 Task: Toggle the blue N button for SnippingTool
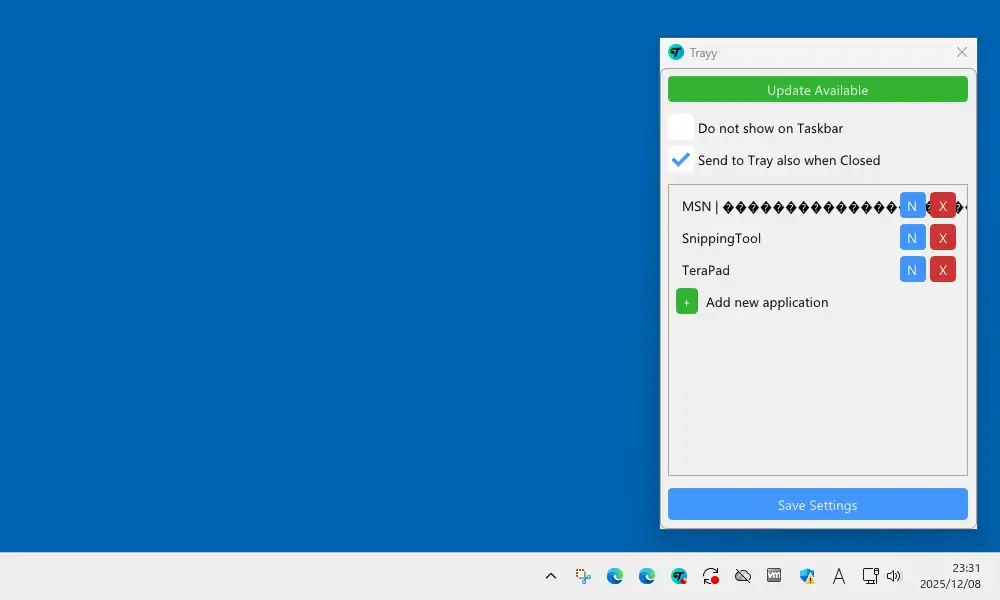[x=912, y=238]
